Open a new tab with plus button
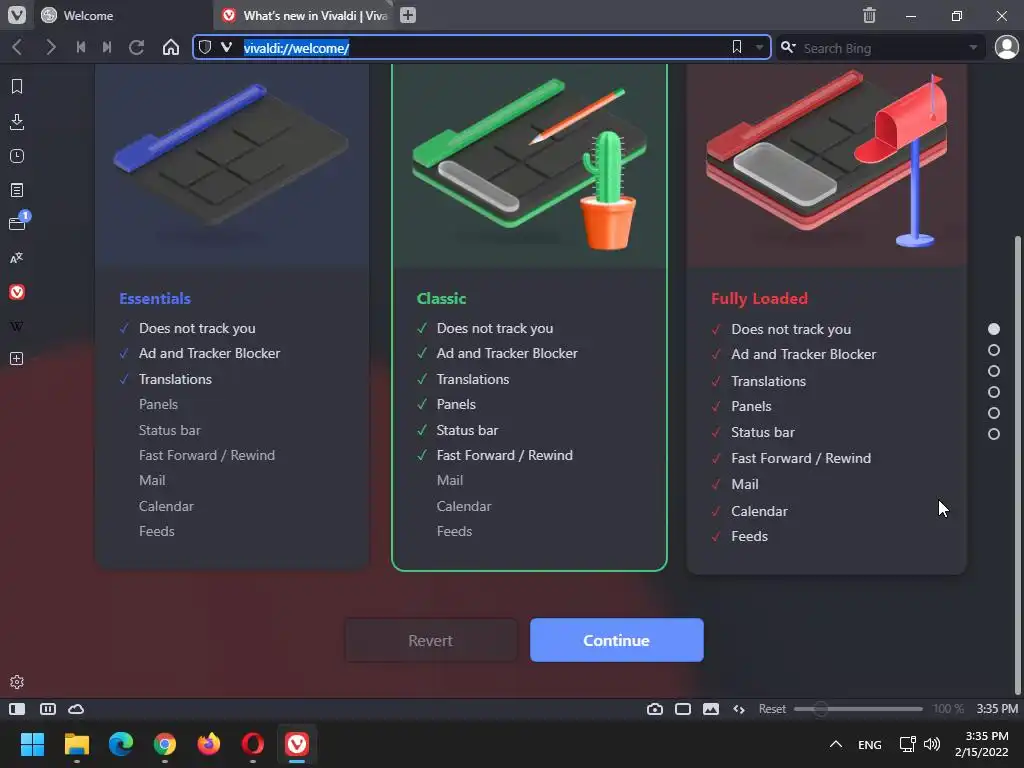The width and height of the screenshot is (1024, 768). [x=408, y=15]
